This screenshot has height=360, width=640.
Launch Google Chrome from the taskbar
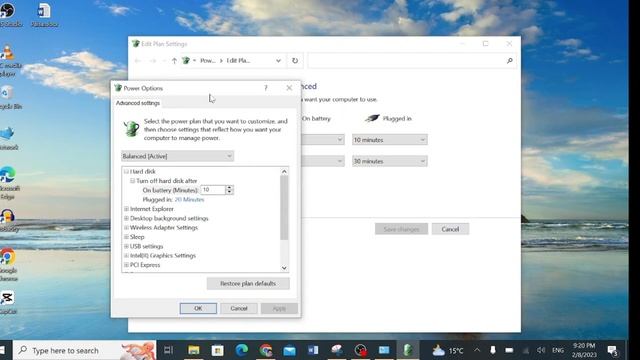[x=266, y=350]
